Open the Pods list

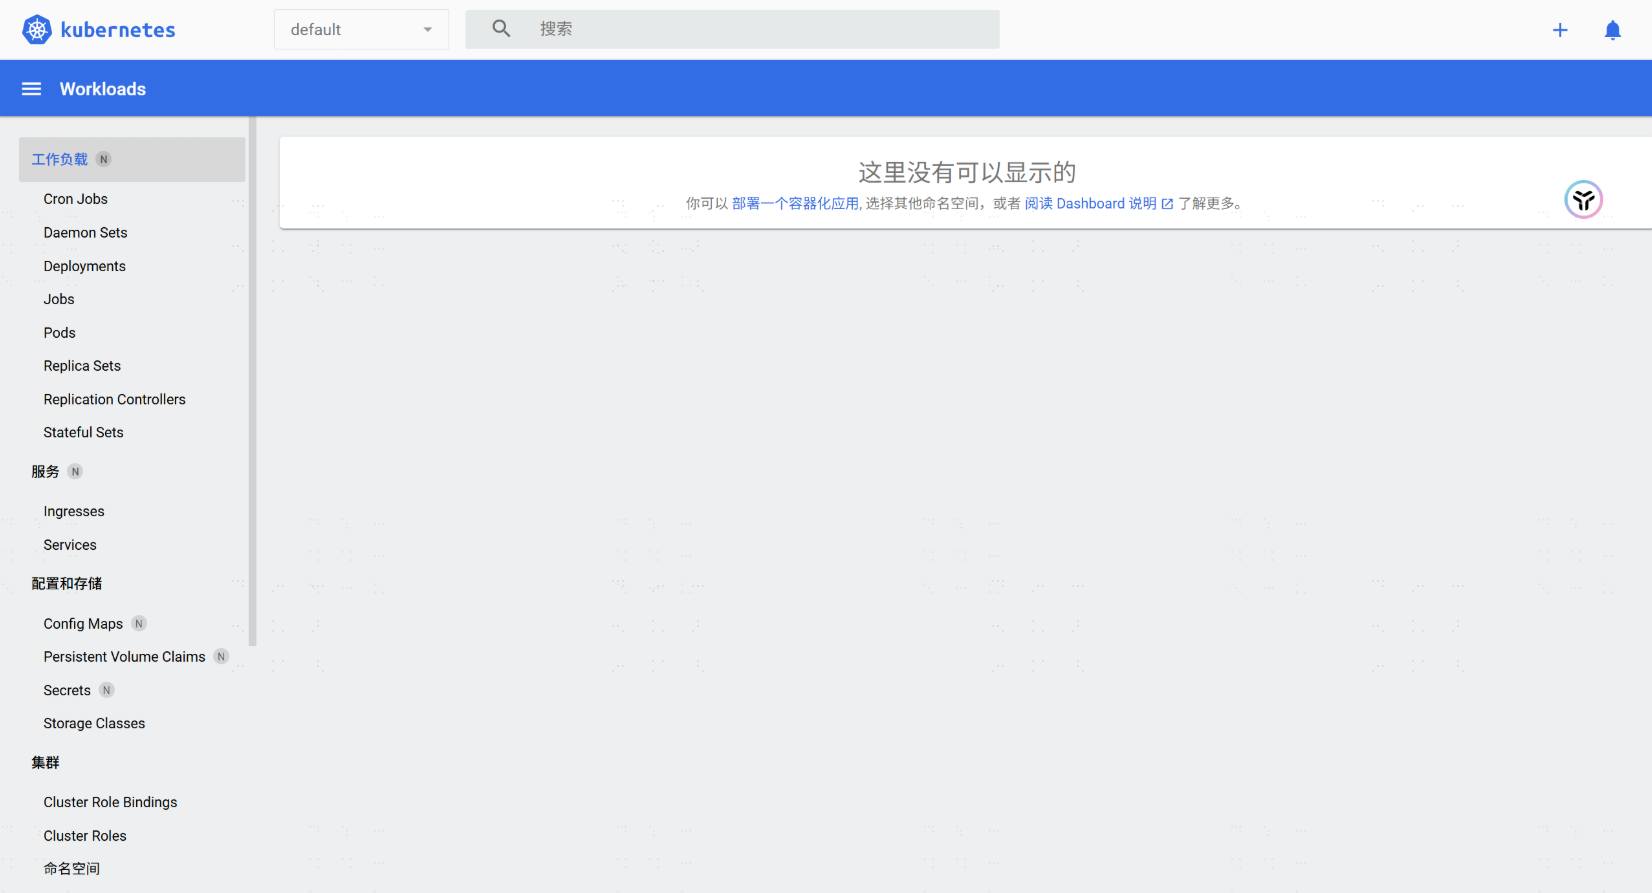(x=60, y=332)
